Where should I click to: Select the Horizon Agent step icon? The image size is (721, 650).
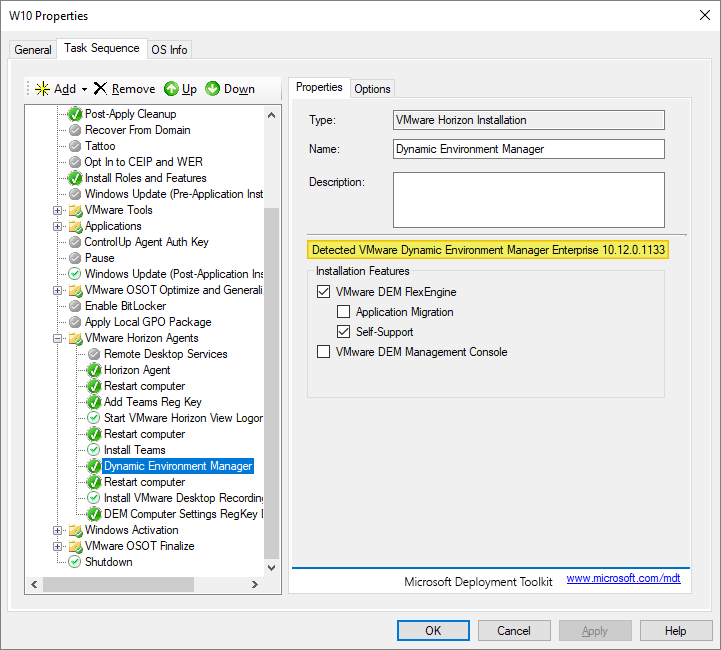click(94, 370)
